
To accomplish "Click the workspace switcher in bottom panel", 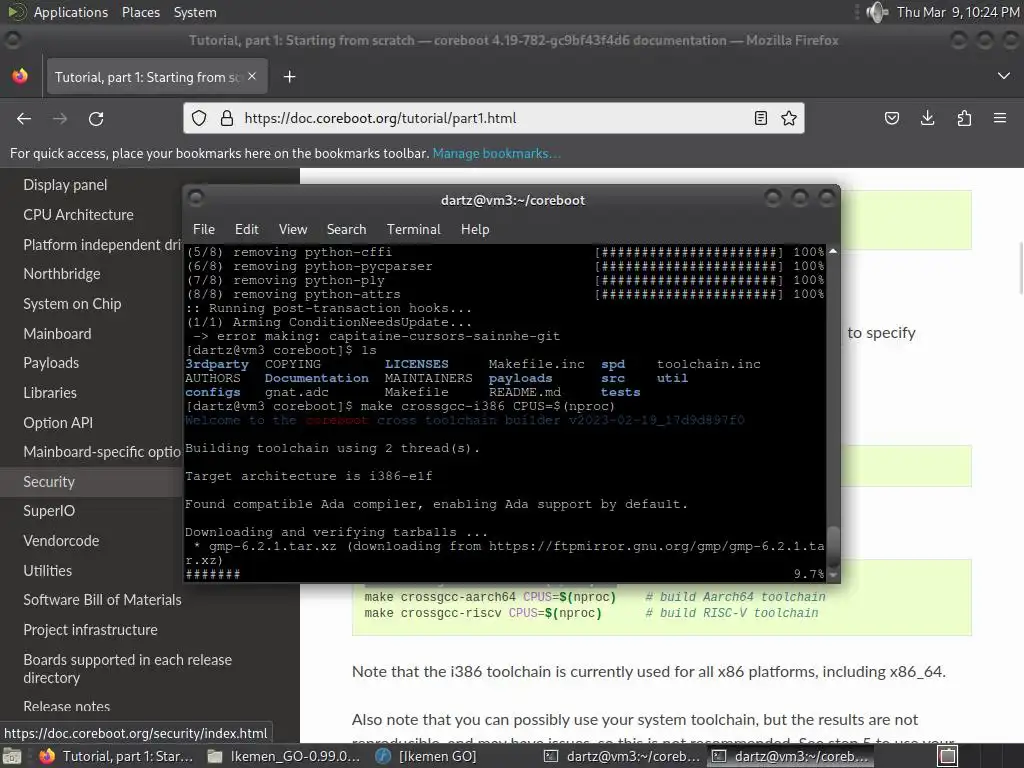I will click(x=948, y=756).
